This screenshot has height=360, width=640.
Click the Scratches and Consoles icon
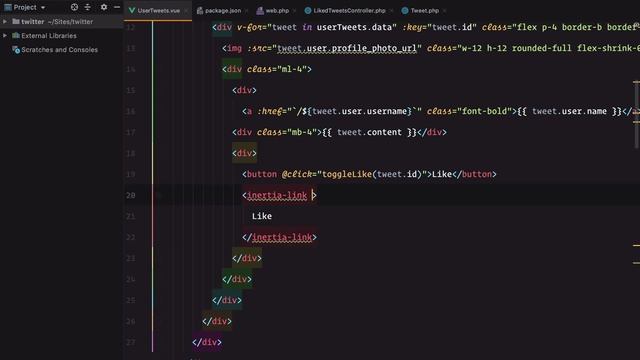(x=16, y=50)
